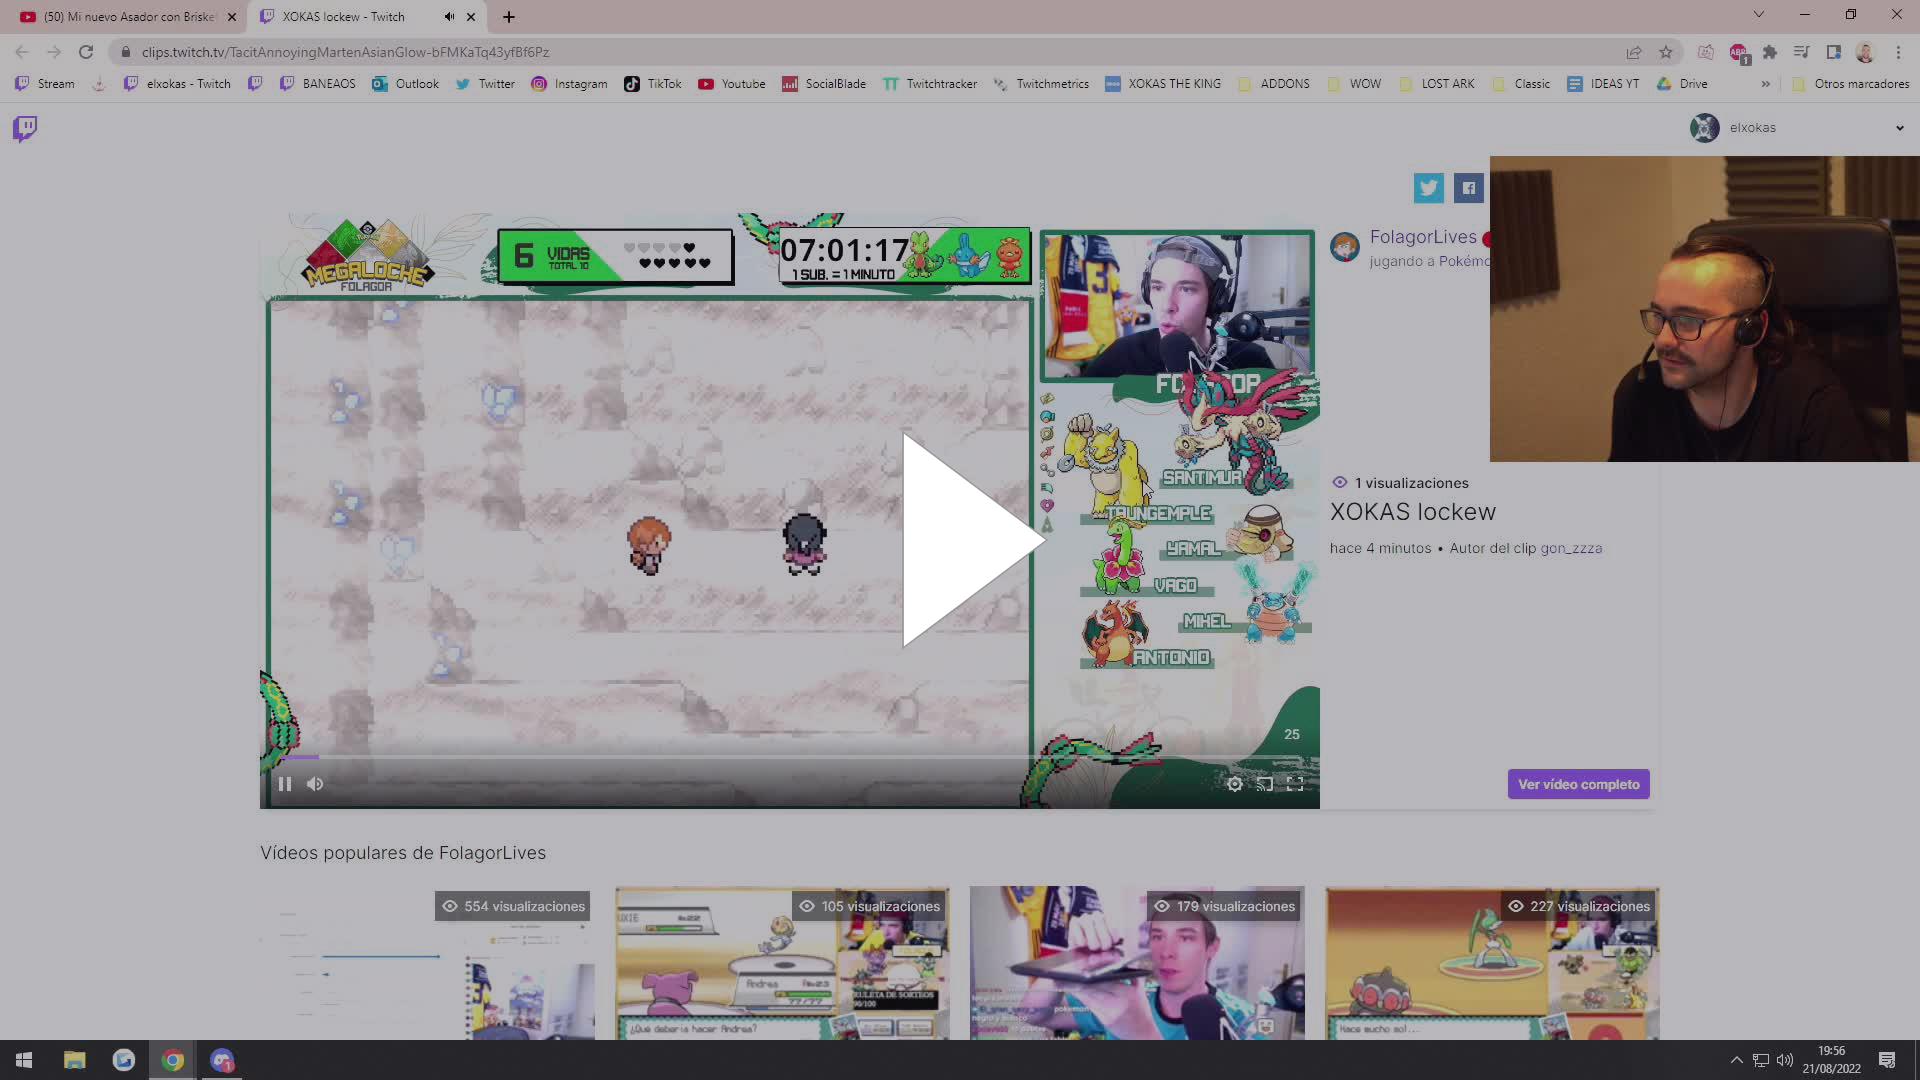Open the Otros marcadores folder
The width and height of the screenshot is (1920, 1080).
pos(1851,84)
